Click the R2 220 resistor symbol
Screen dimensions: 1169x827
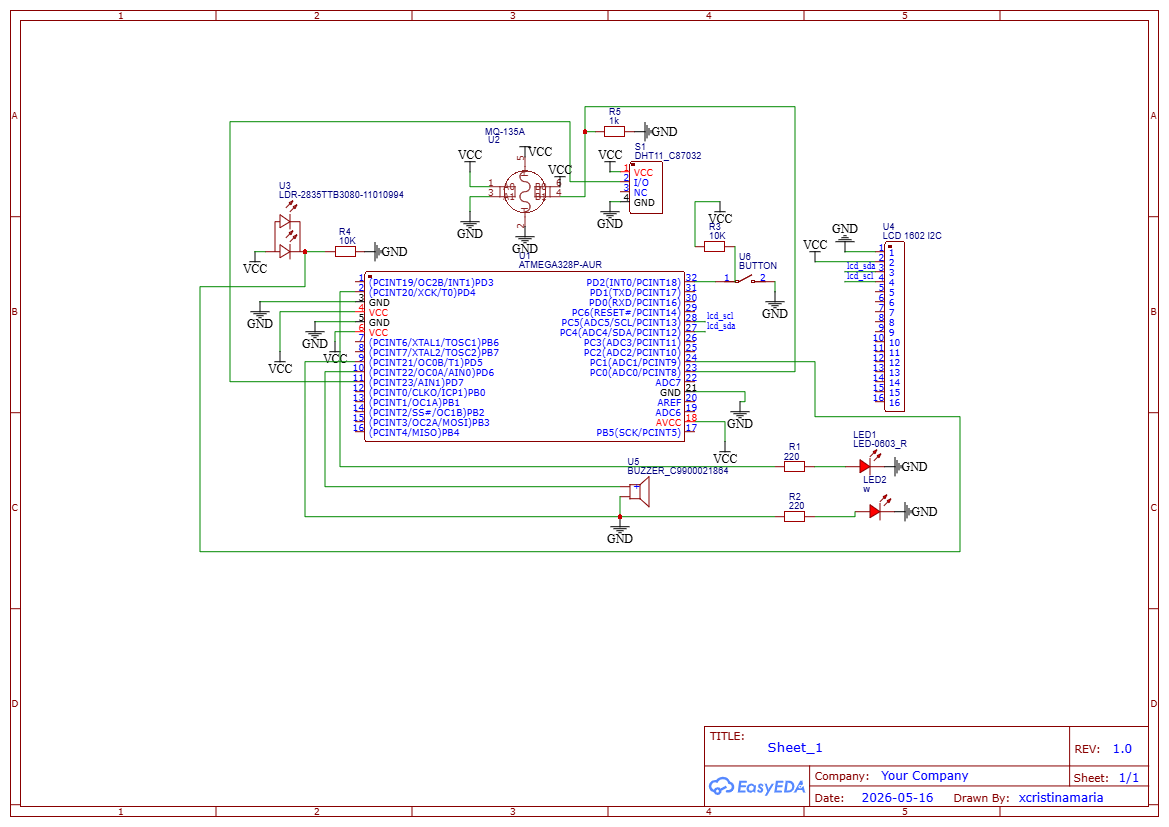[x=794, y=516]
